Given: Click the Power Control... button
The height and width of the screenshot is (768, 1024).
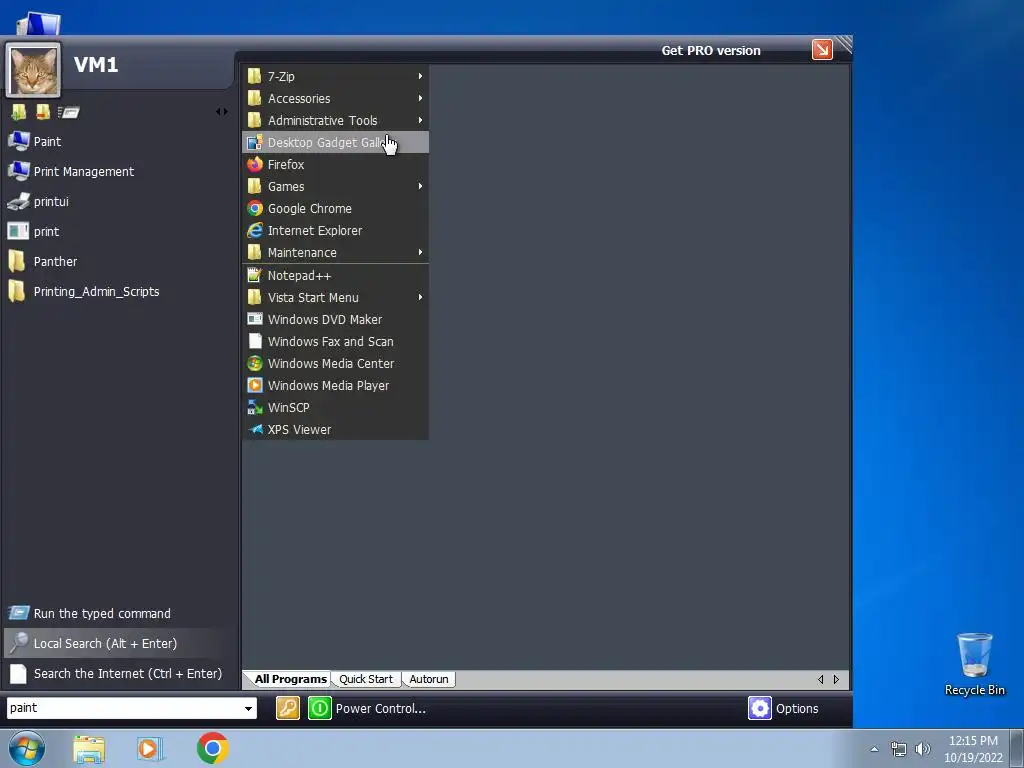Looking at the screenshot, I should point(381,709).
